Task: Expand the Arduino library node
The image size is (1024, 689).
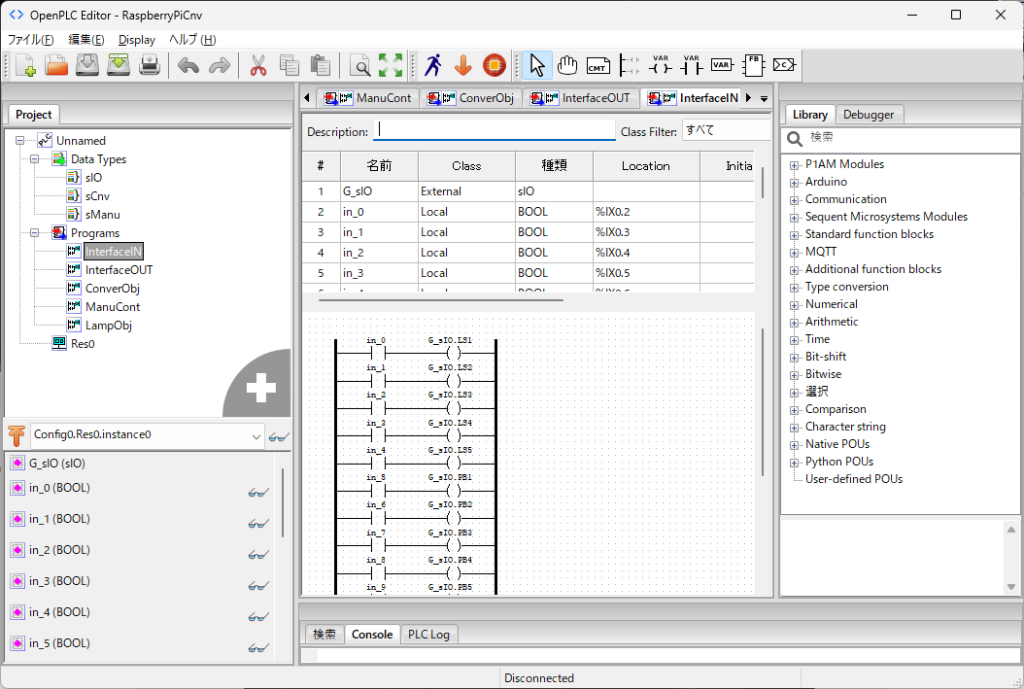Action: coord(794,183)
